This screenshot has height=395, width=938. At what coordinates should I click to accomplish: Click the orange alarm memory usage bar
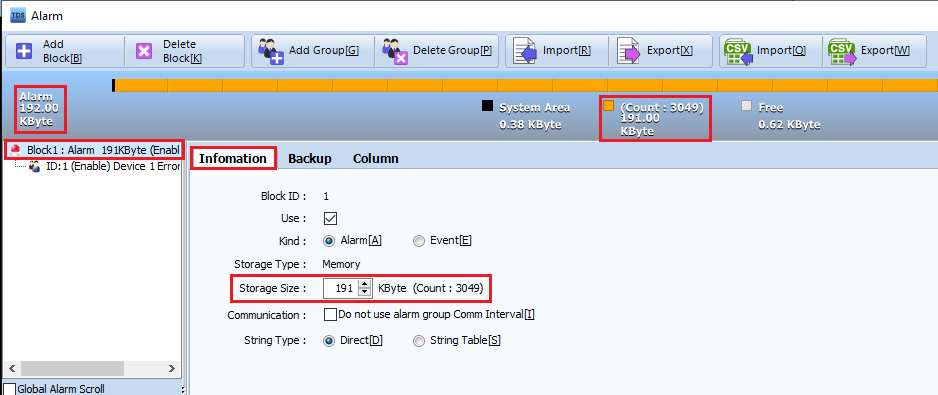[x=526, y=85]
